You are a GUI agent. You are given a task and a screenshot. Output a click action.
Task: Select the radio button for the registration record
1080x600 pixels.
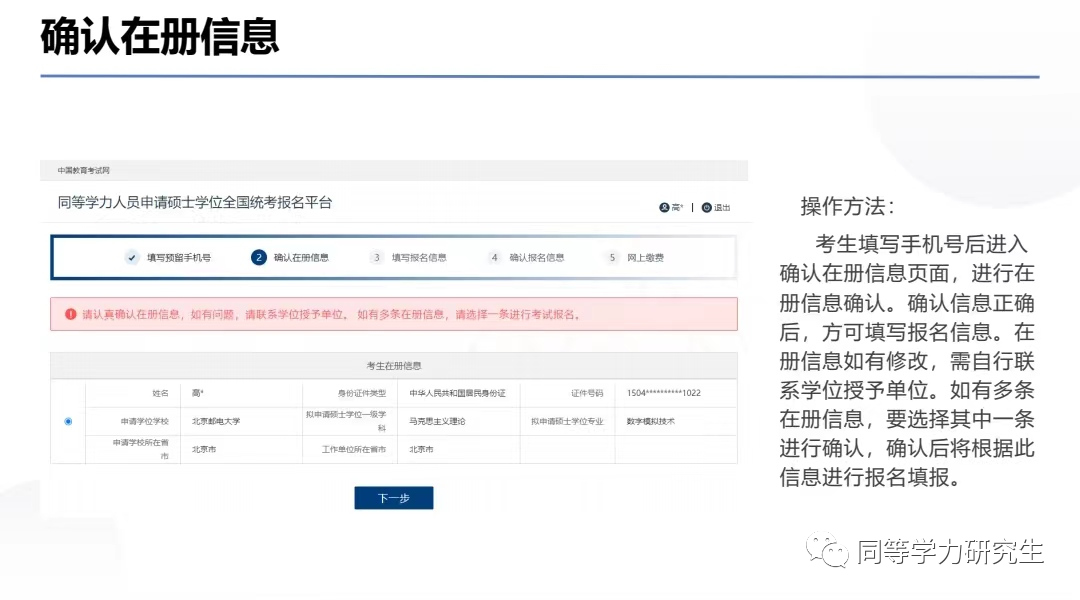coord(68,421)
